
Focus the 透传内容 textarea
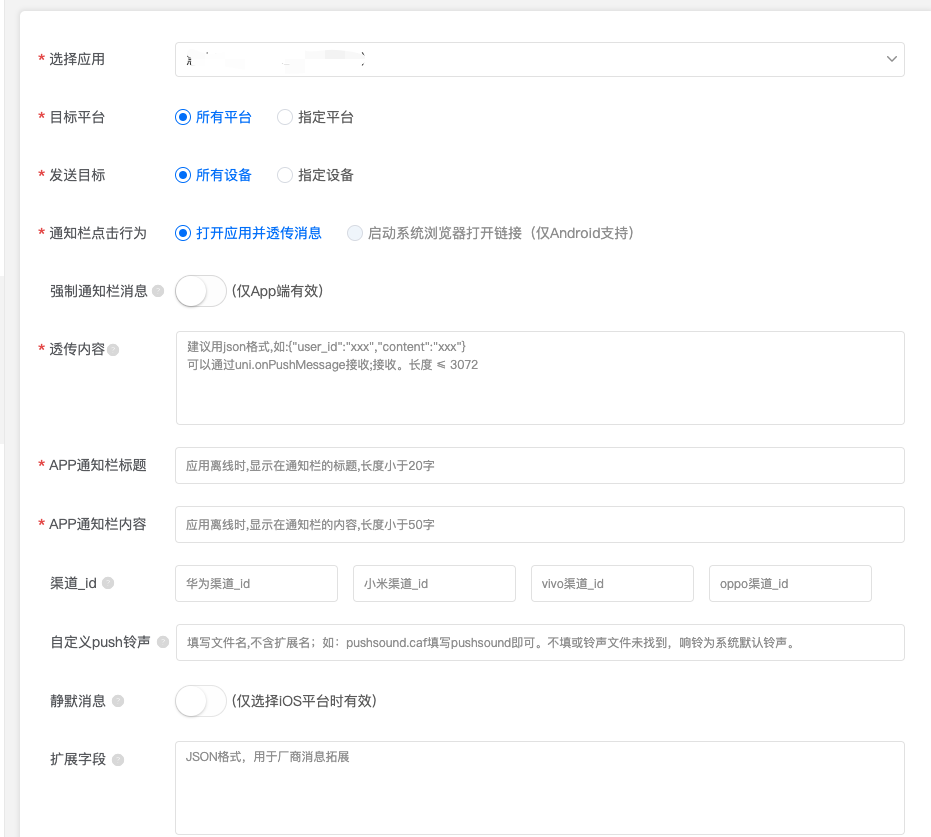coord(540,378)
